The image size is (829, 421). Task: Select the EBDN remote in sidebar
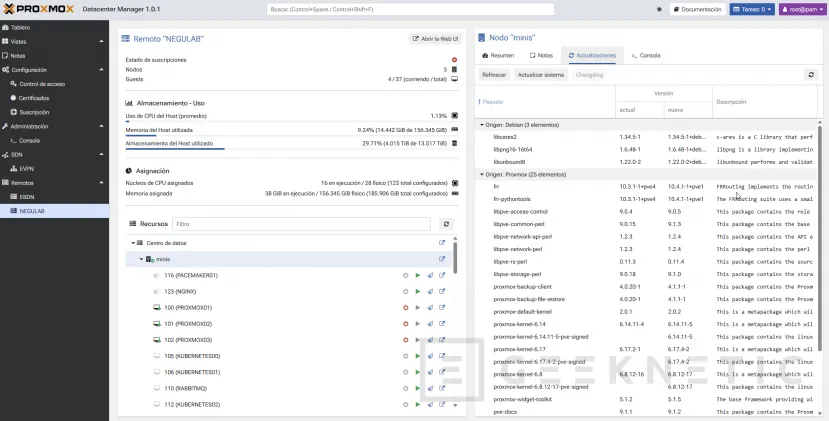54,197
